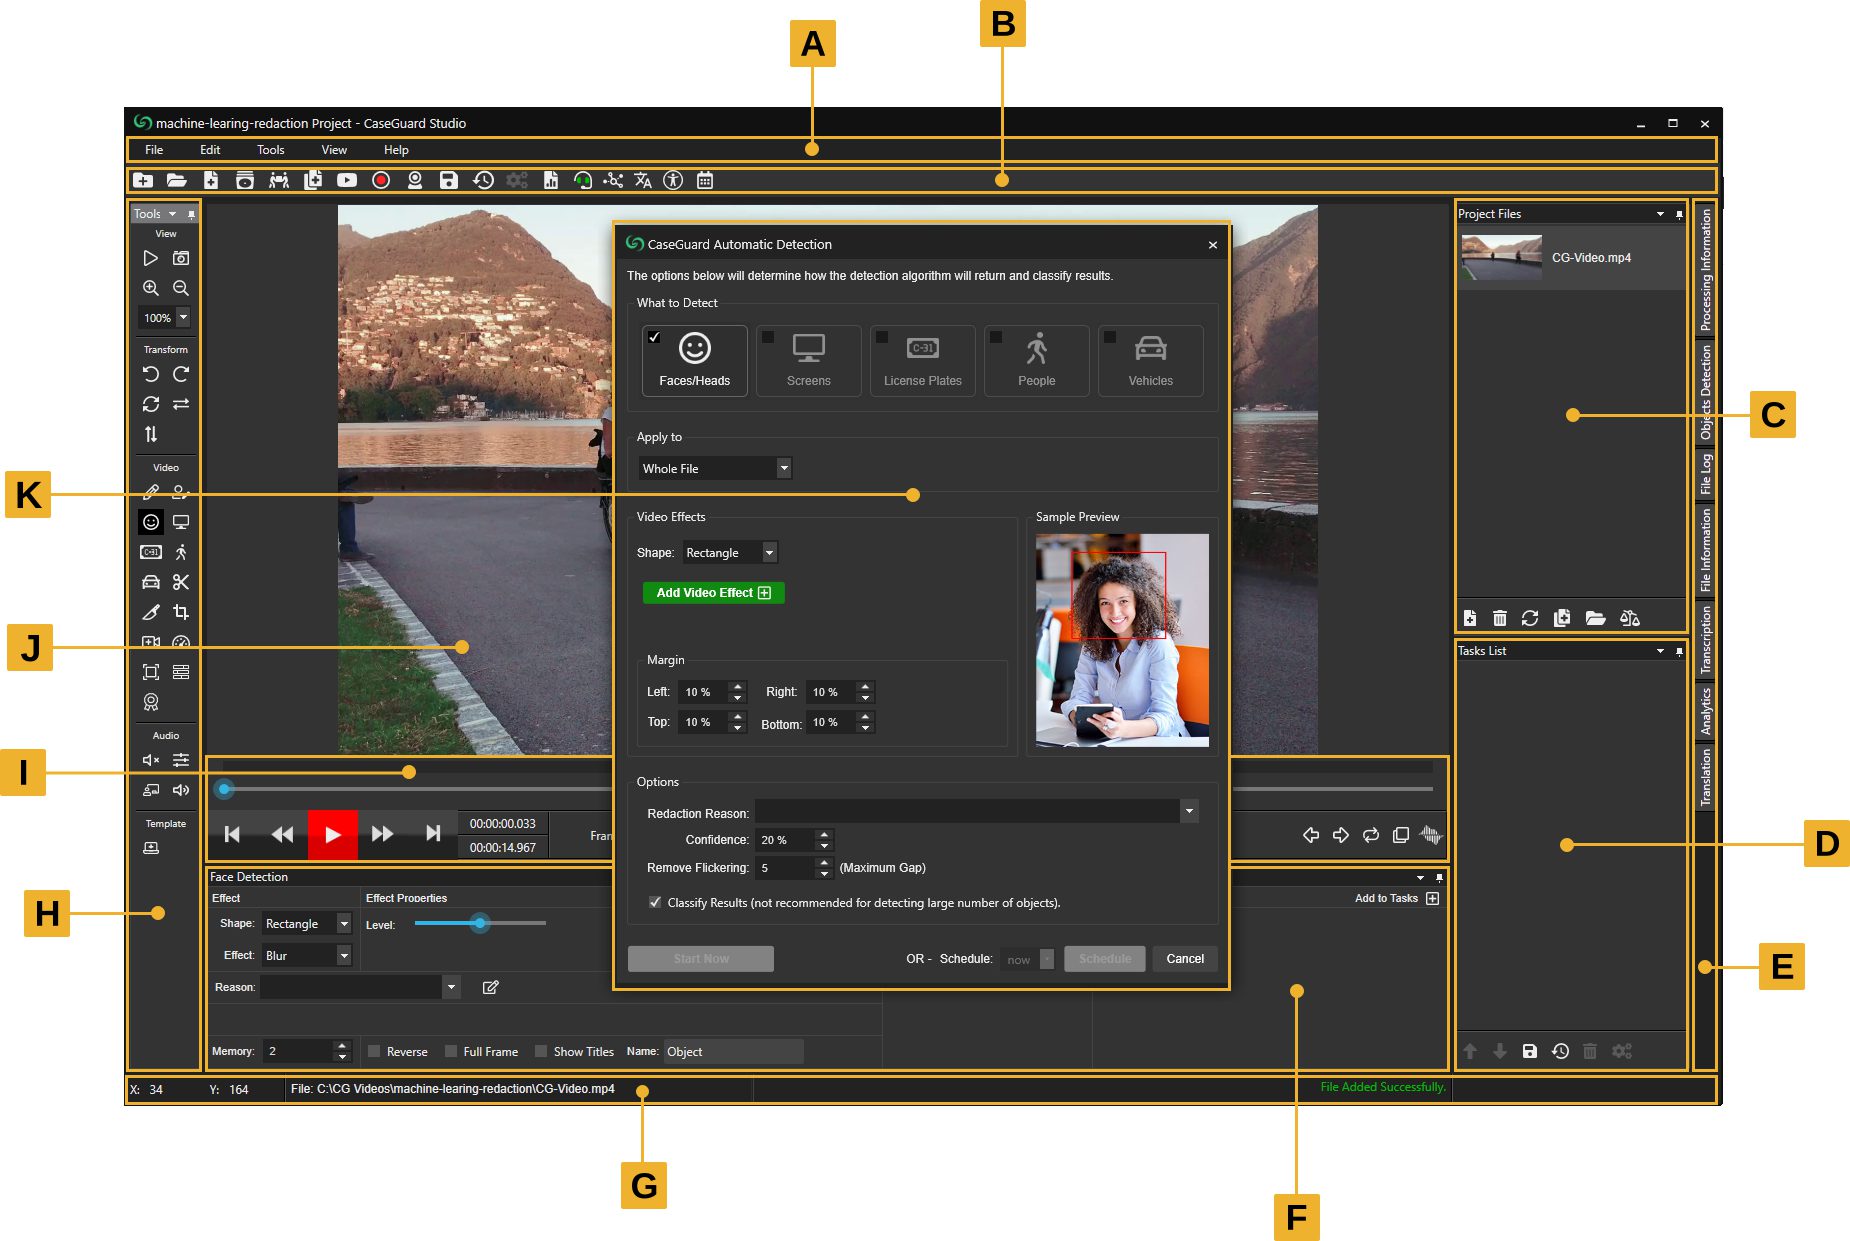Select the license plate detection tool

(x=150, y=552)
